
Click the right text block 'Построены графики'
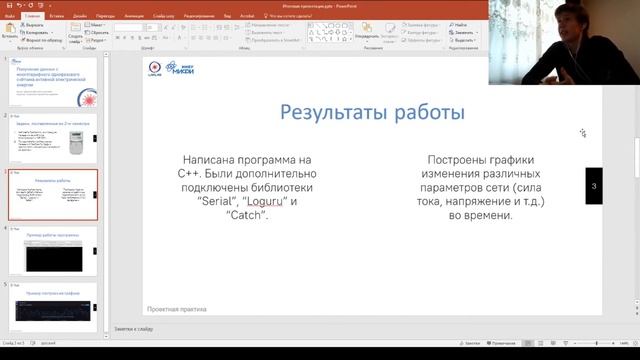(x=480, y=187)
